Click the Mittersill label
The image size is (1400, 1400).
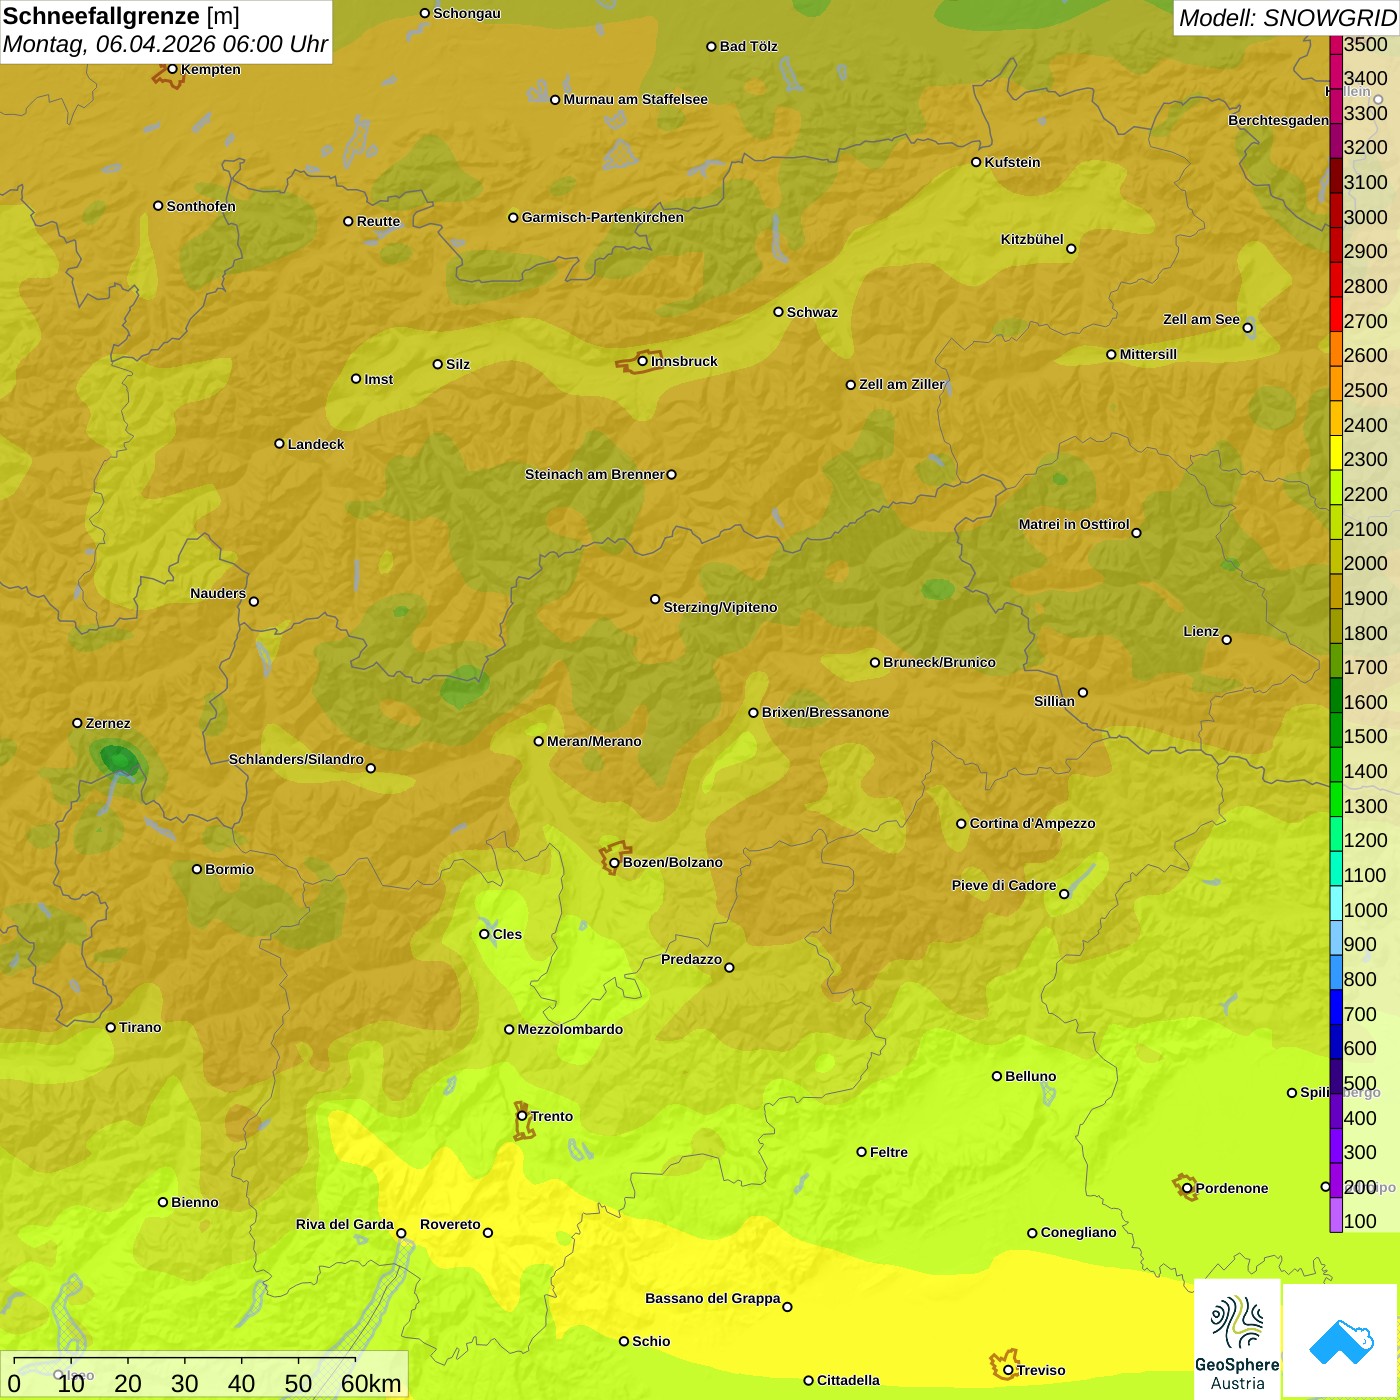pos(1148,354)
